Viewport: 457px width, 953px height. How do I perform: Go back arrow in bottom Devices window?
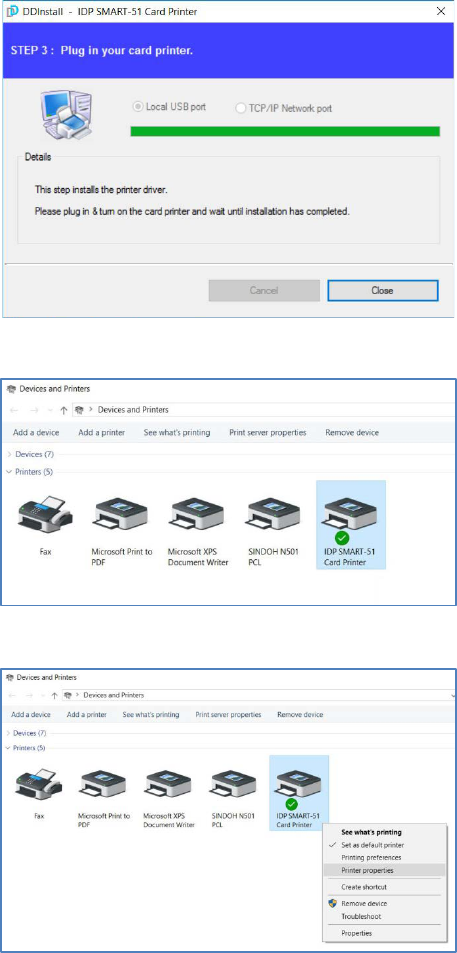click(x=12, y=695)
